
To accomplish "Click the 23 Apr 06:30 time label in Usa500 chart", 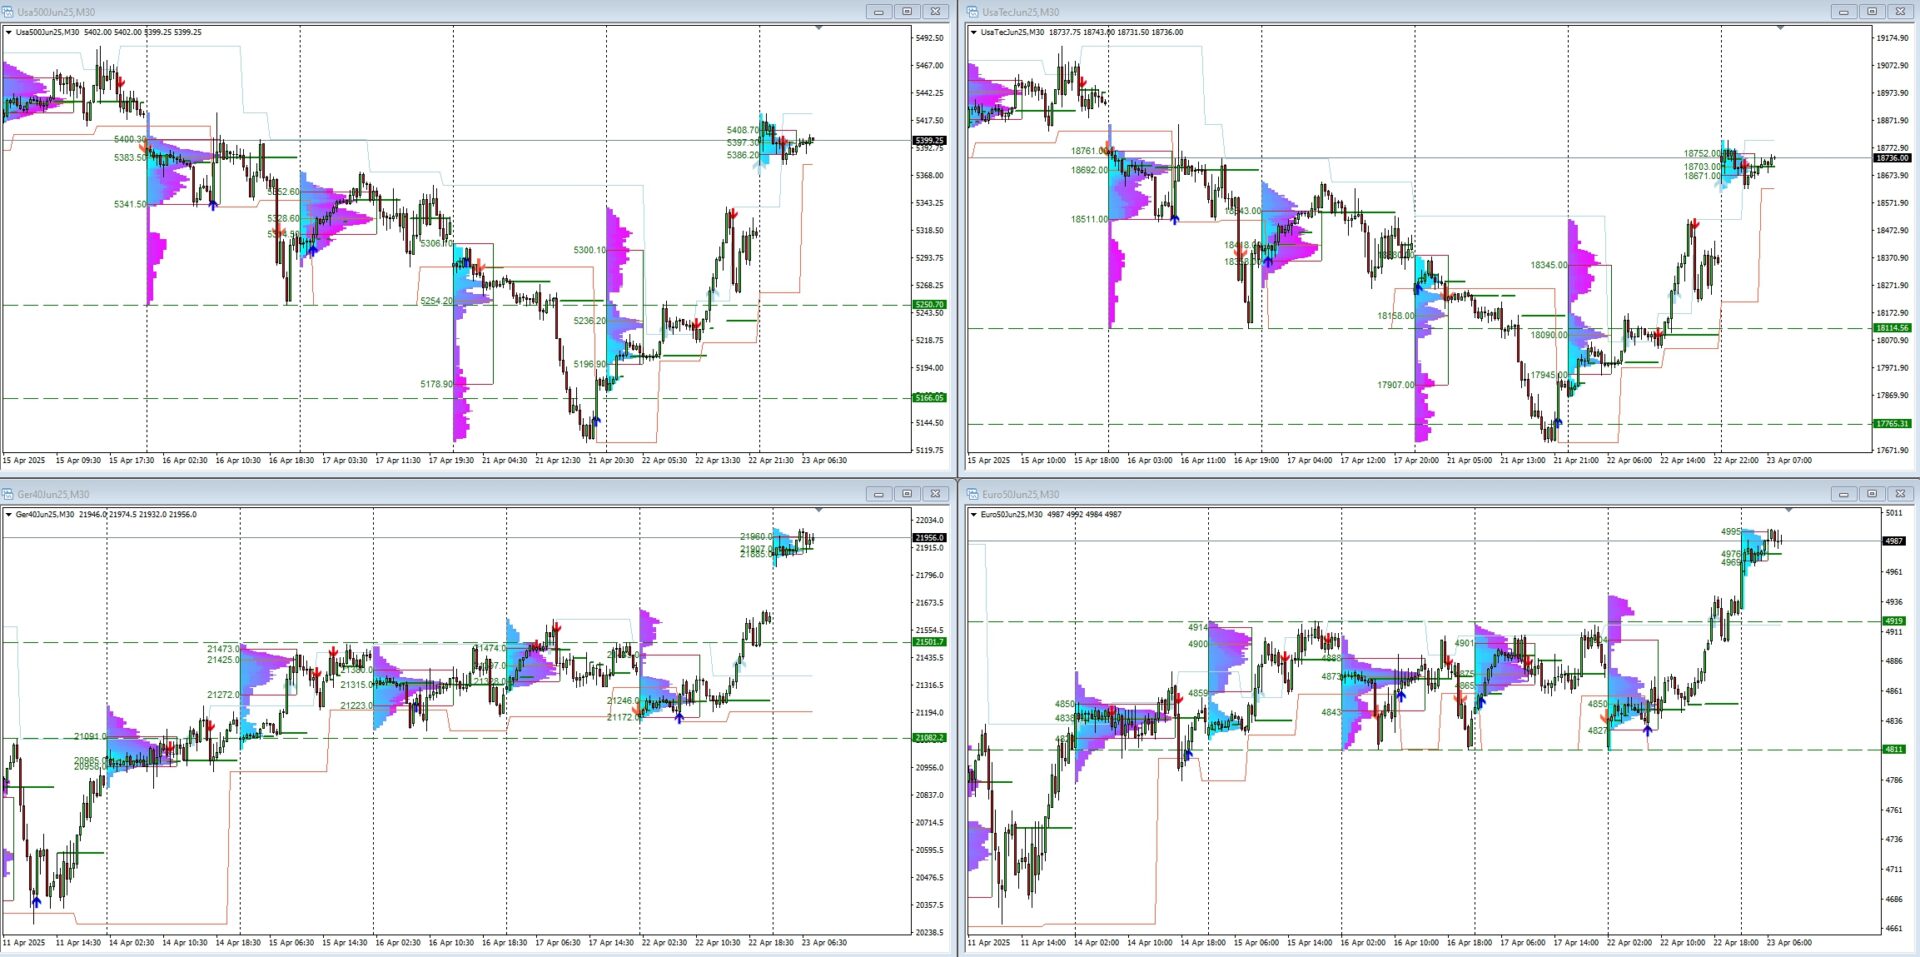I will [x=824, y=461].
